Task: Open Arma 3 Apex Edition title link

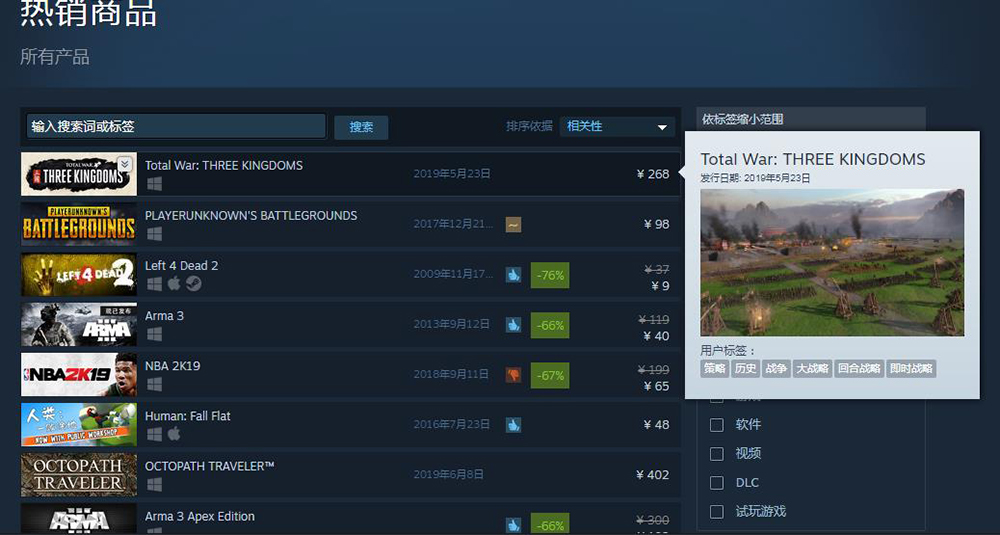Action: click(x=200, y=517)
